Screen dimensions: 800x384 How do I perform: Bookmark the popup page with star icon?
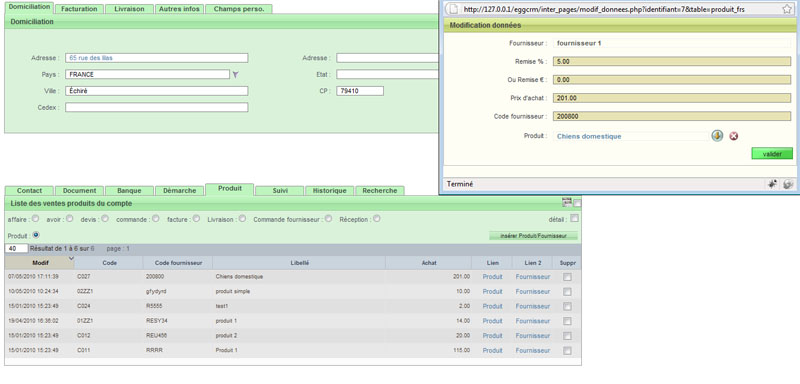coord(787,9)
